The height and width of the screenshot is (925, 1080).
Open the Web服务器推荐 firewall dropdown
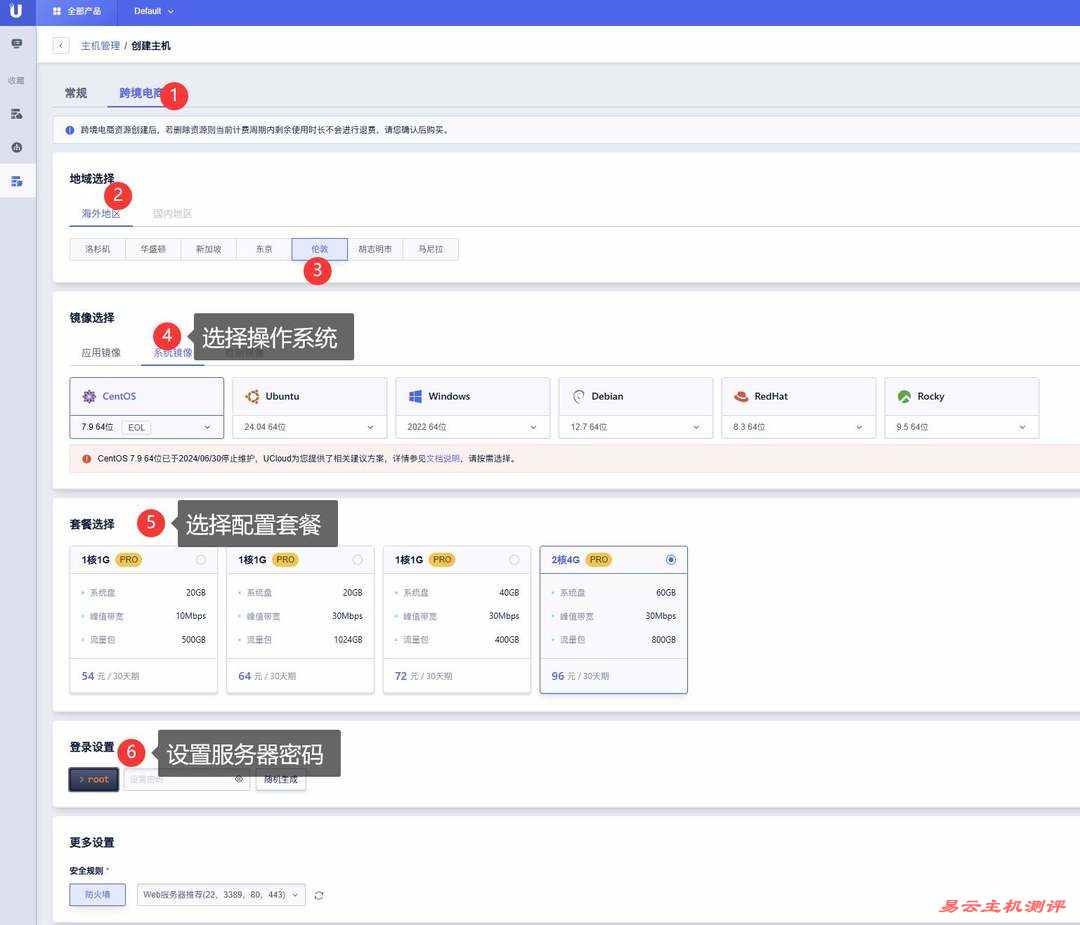tap(221, 895)
